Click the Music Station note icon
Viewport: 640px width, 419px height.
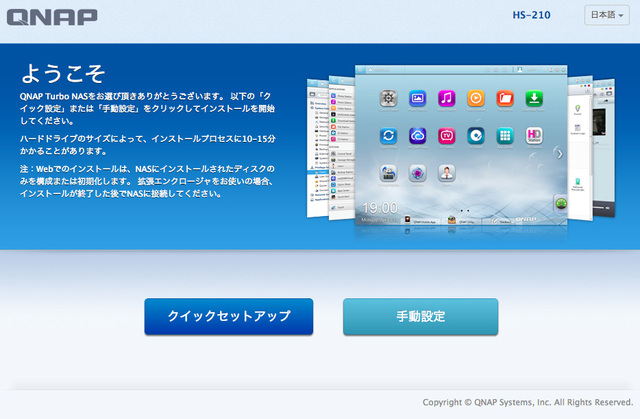pos(447,98)
